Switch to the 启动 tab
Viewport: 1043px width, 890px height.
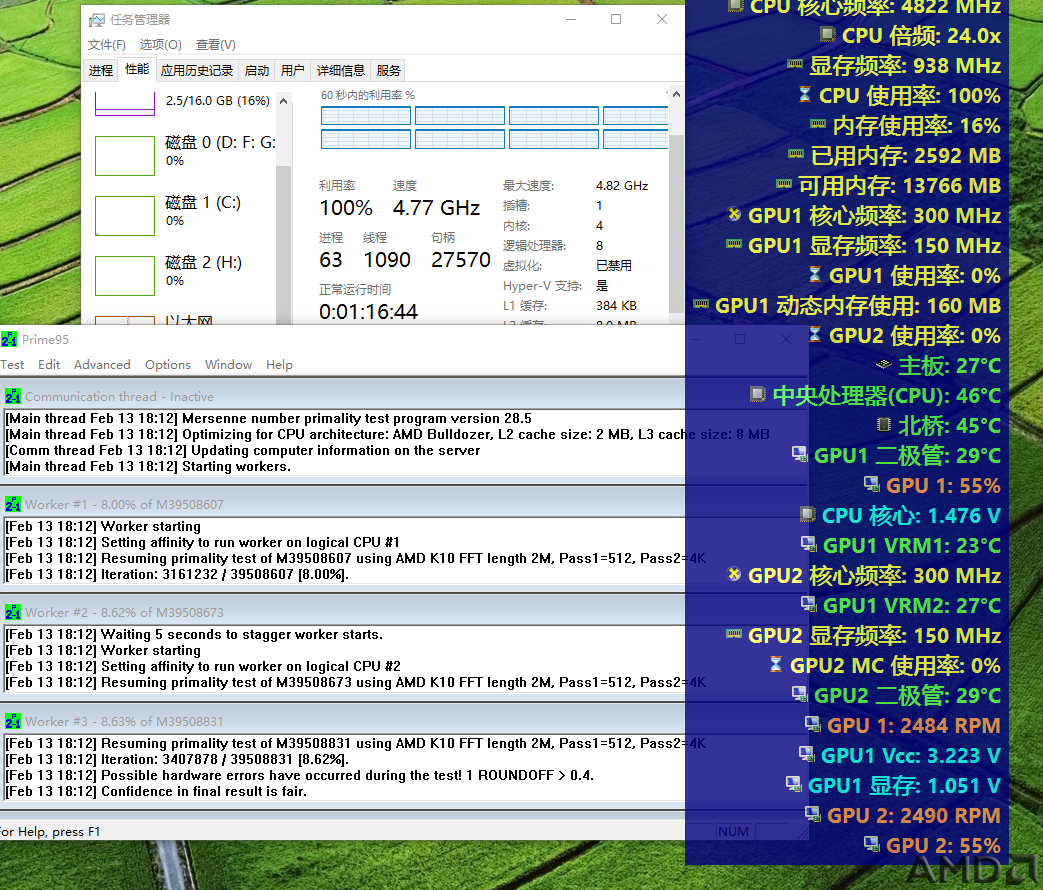click(x=257, y=71)
